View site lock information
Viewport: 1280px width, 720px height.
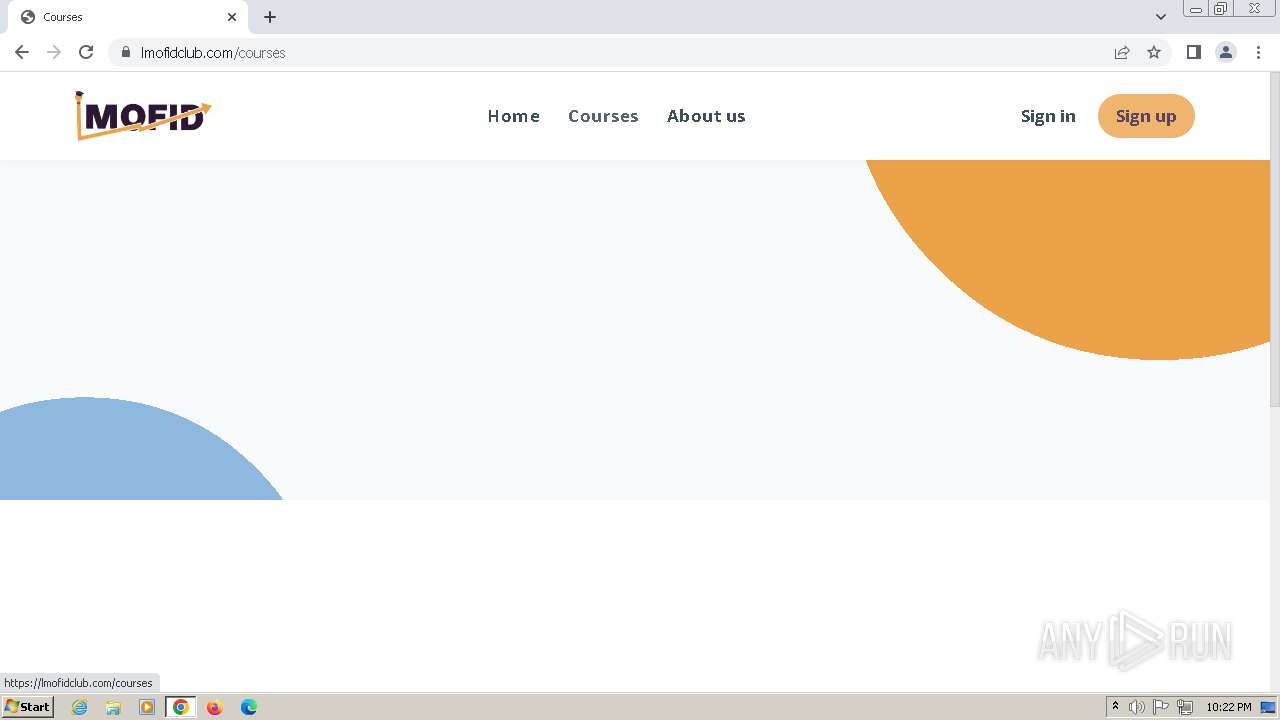pyautogui.click(x=126, y=53)
